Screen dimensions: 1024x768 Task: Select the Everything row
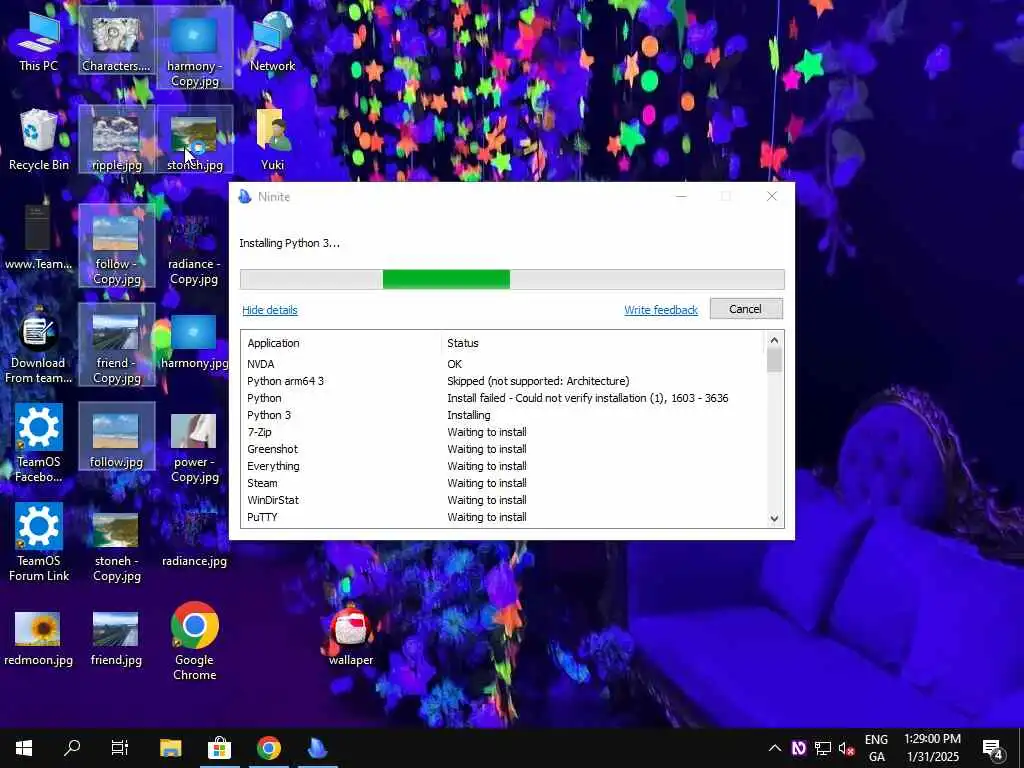(503, 466)
